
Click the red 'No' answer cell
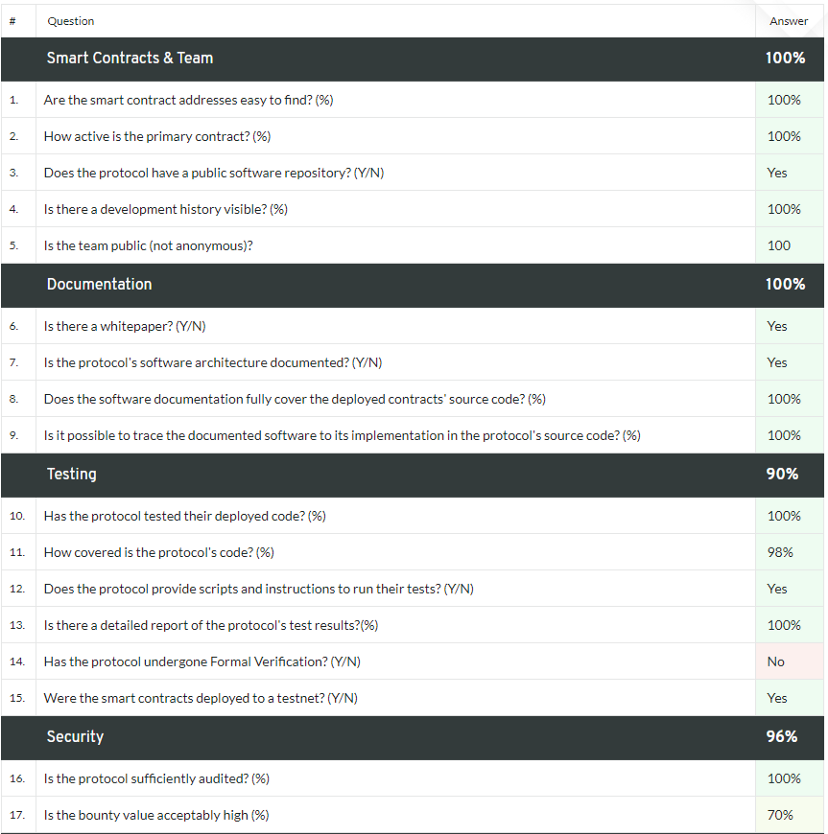(x=776, y=662)
